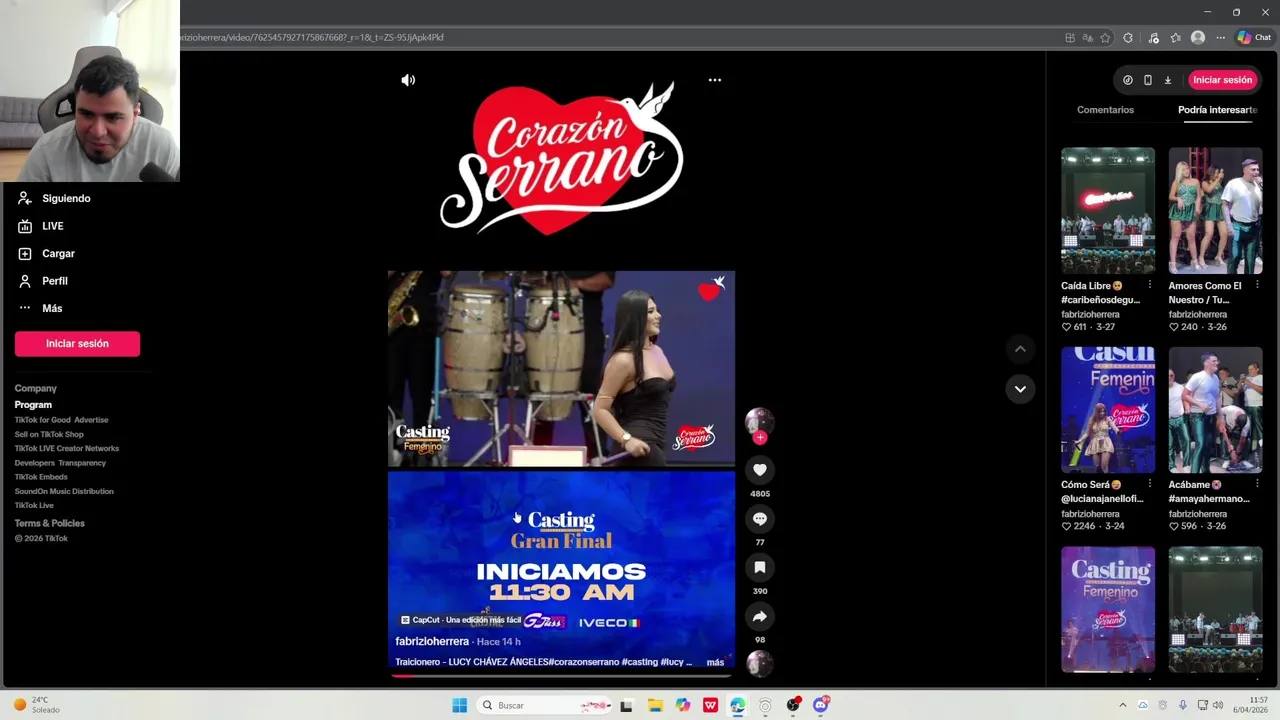
Task: Click the Iniciar sesión button in left sidebar
Action: (x=77, y=344)
